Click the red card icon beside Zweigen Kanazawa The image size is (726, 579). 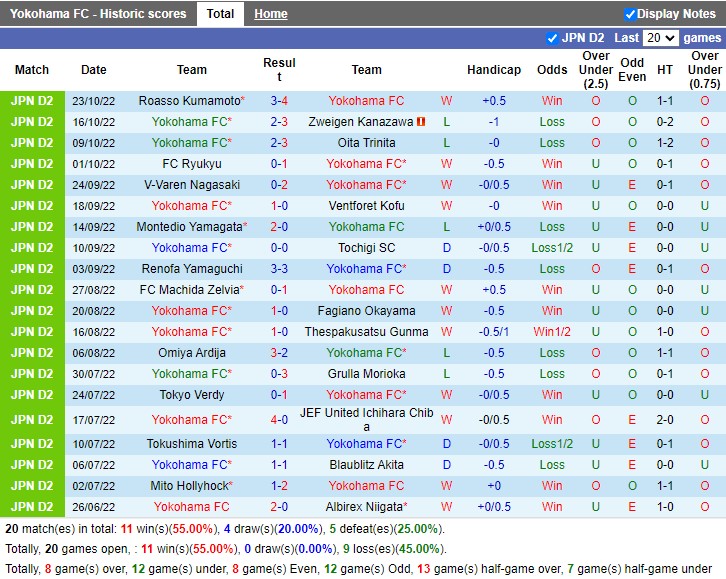click(421, 122)
